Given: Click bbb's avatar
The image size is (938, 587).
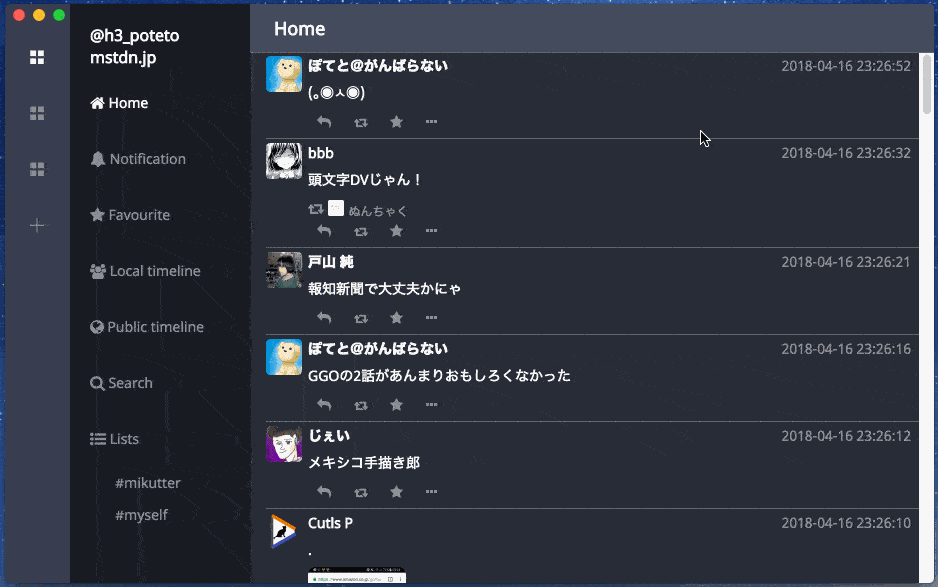Looking at the screenshot, I should [284, 161].
